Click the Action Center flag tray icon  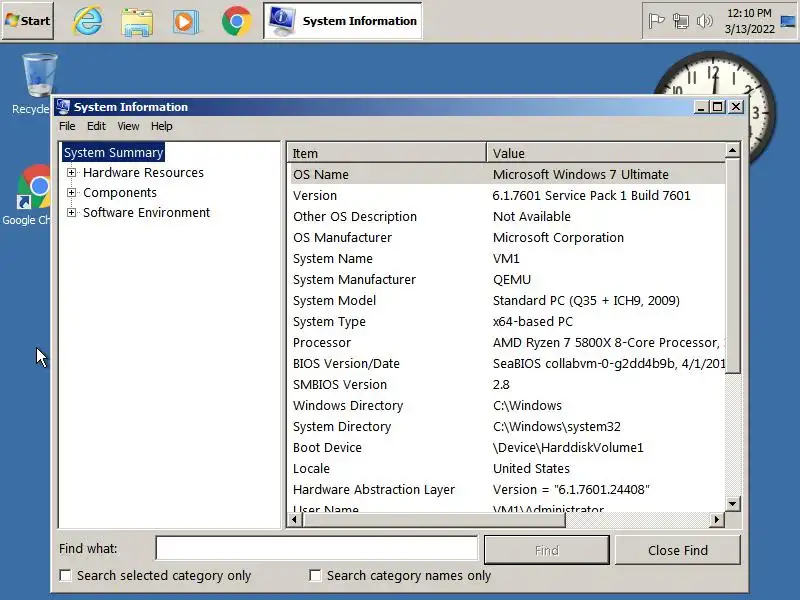pyautogui.click(x=656, y=21)
